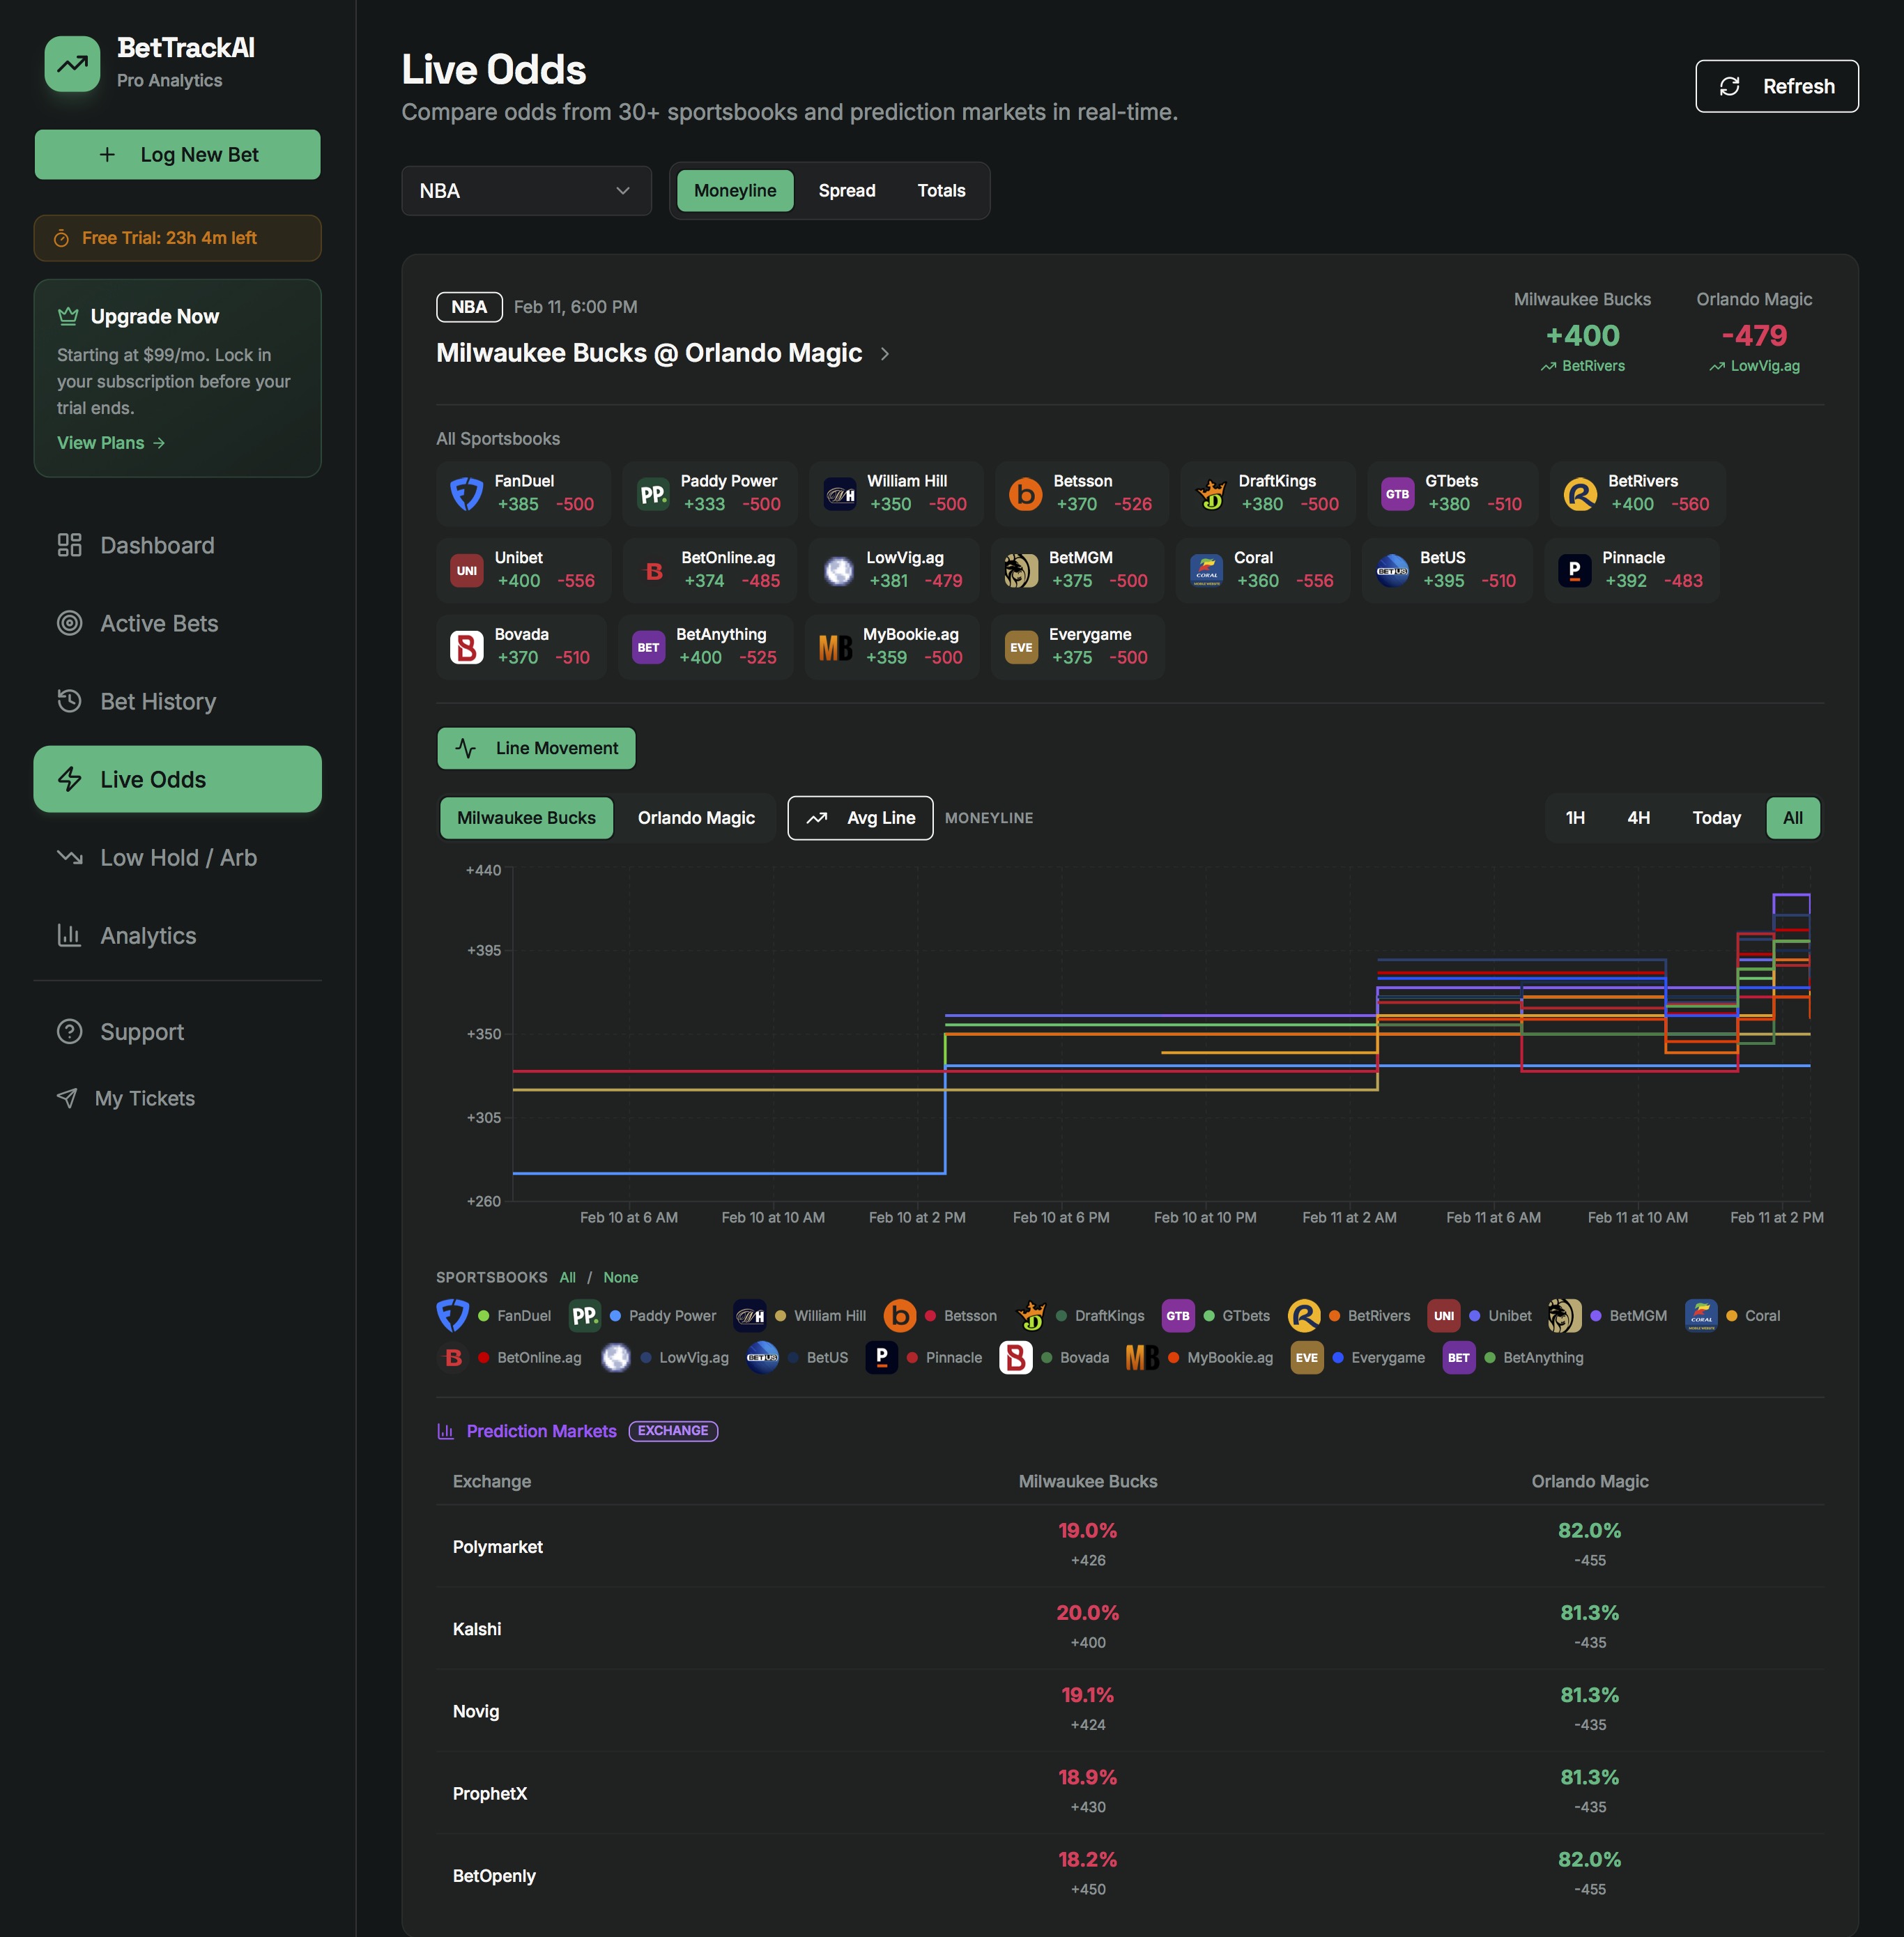Click the My Tickets paper plane icon

point(67,1098)
